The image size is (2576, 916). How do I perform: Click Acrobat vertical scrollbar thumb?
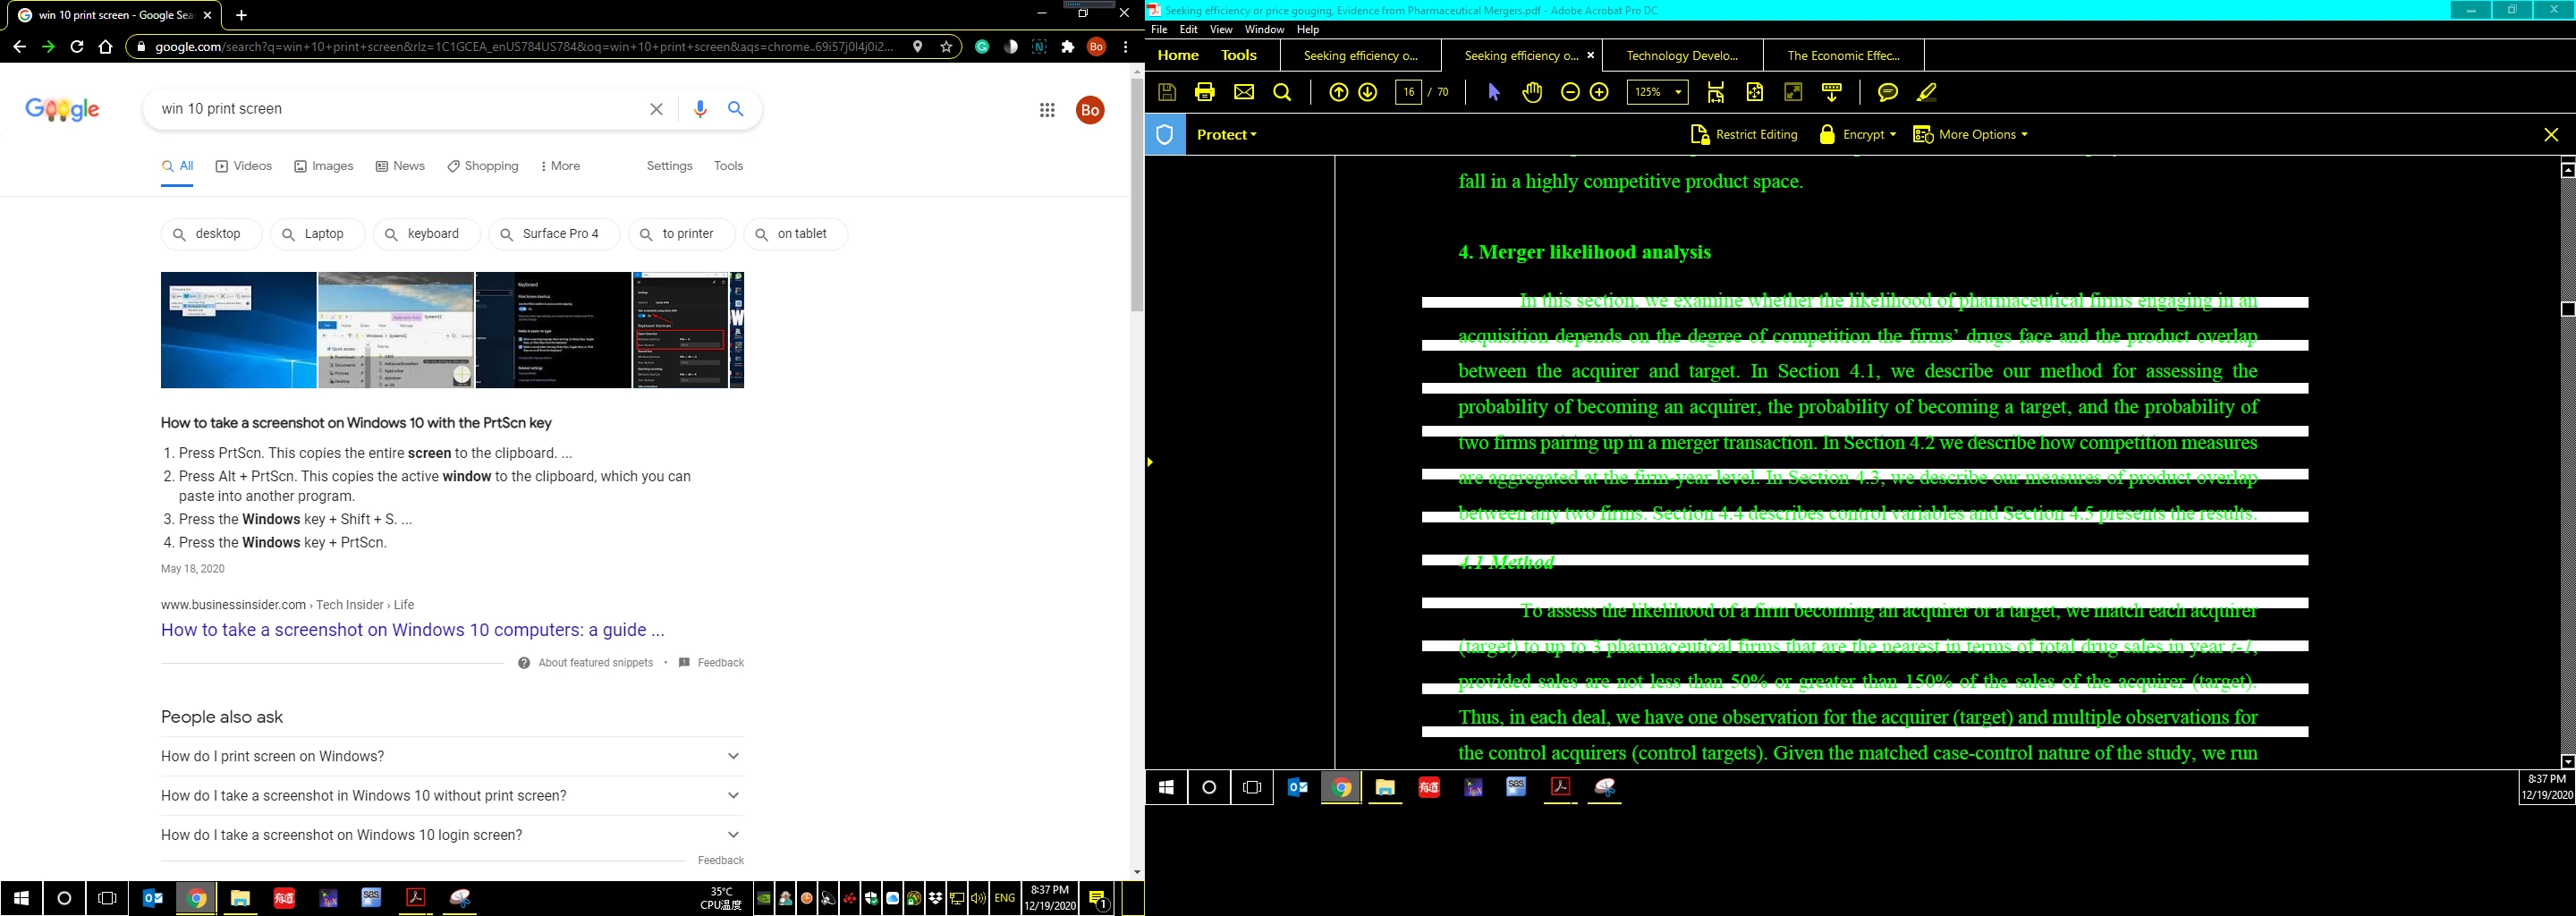[x=2567, y=309]
